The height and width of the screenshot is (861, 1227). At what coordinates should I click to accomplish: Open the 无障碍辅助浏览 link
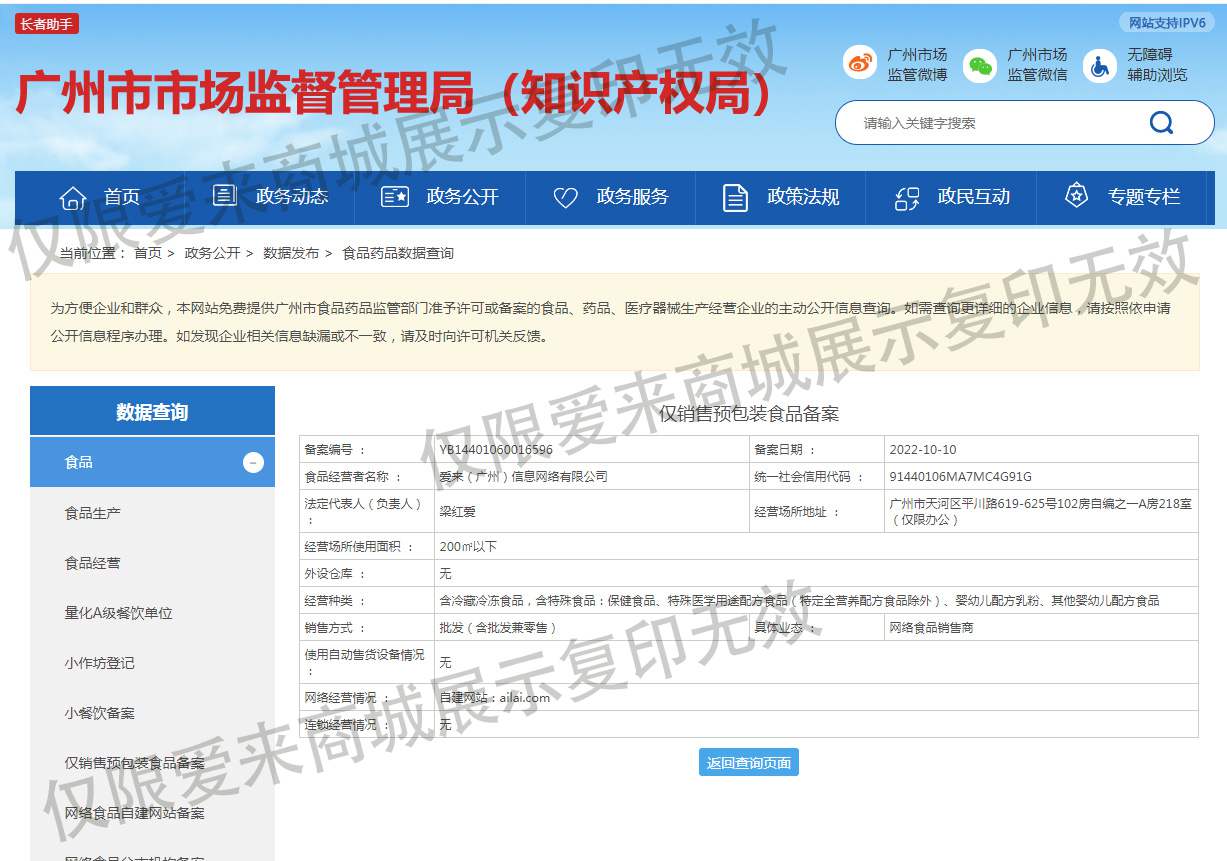point(1157,65)
